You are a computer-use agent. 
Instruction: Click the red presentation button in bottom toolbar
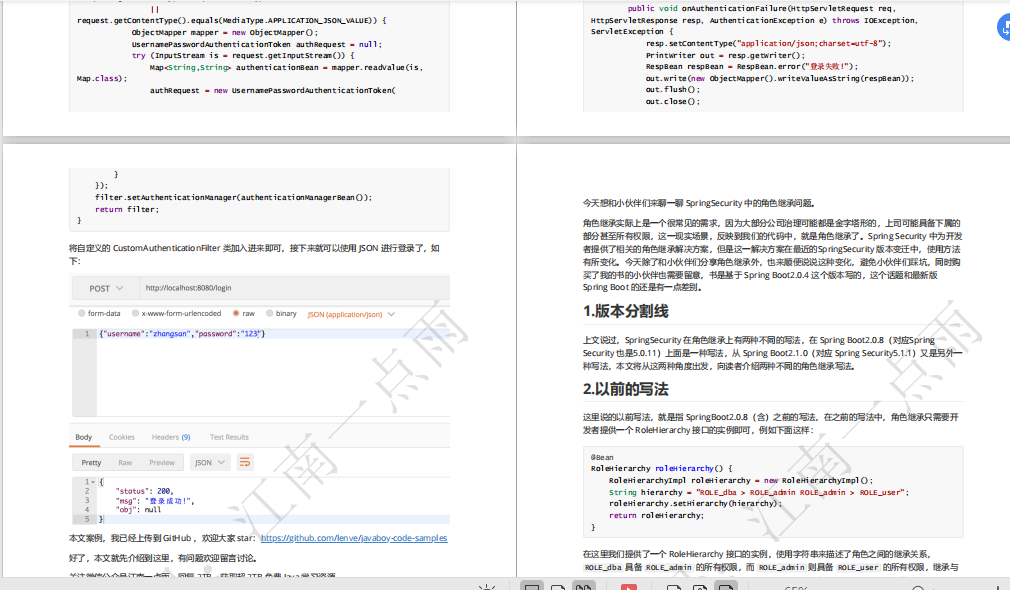tap(629, 587)
